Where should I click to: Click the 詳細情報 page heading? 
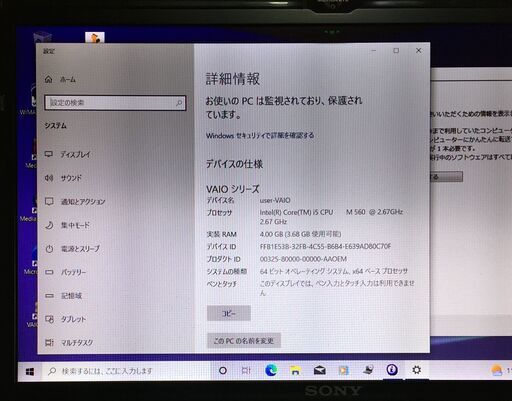(x=233, y=79)
